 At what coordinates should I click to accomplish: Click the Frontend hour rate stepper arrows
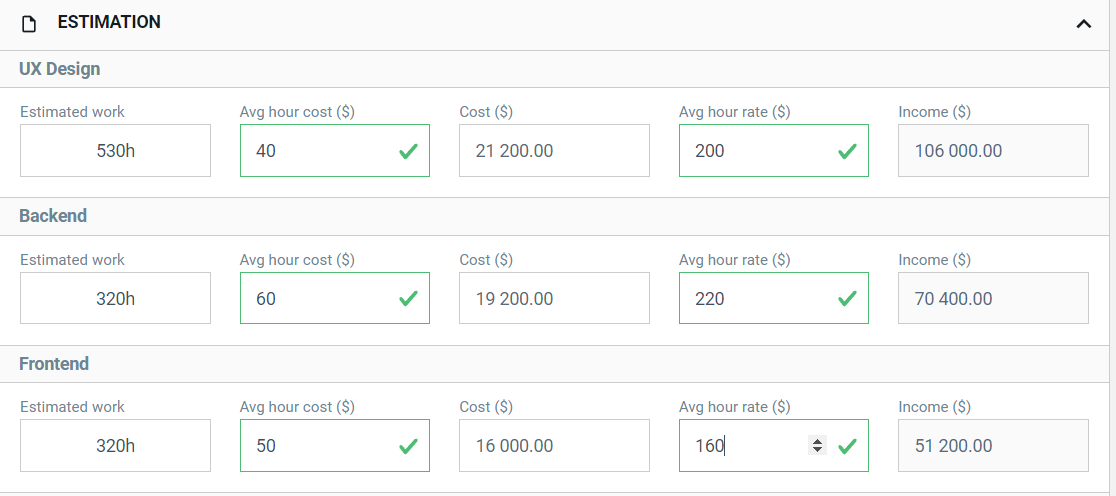[817, 446]
